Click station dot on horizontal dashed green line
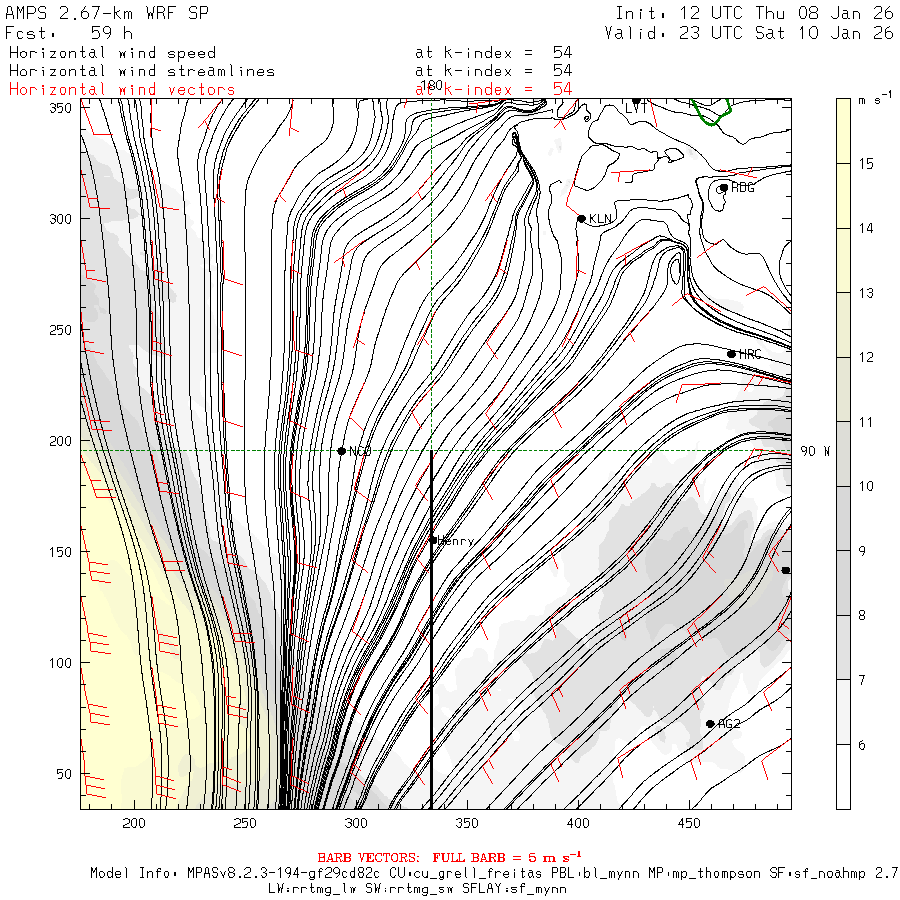The width and height of the screenshot is (900, 900). [x=342, y=451]
